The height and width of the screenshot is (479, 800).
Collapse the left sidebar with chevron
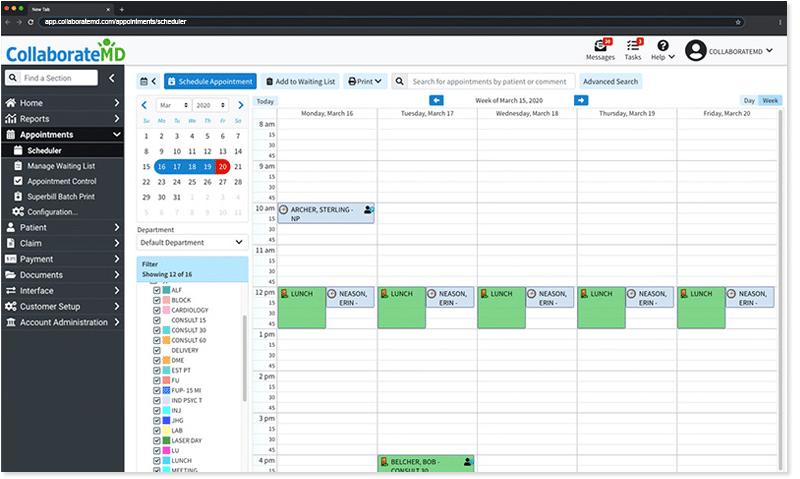pyautogui.click(x=112, y=77)
